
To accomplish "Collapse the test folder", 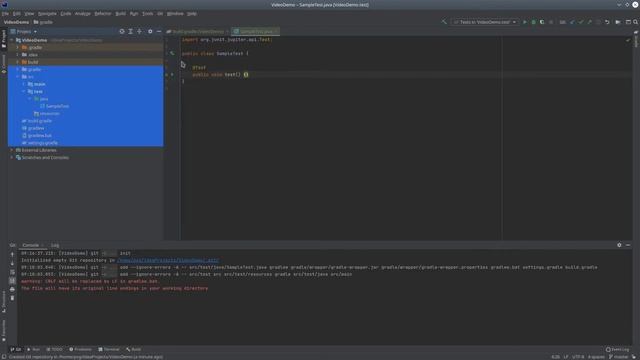I will [24, 91].
